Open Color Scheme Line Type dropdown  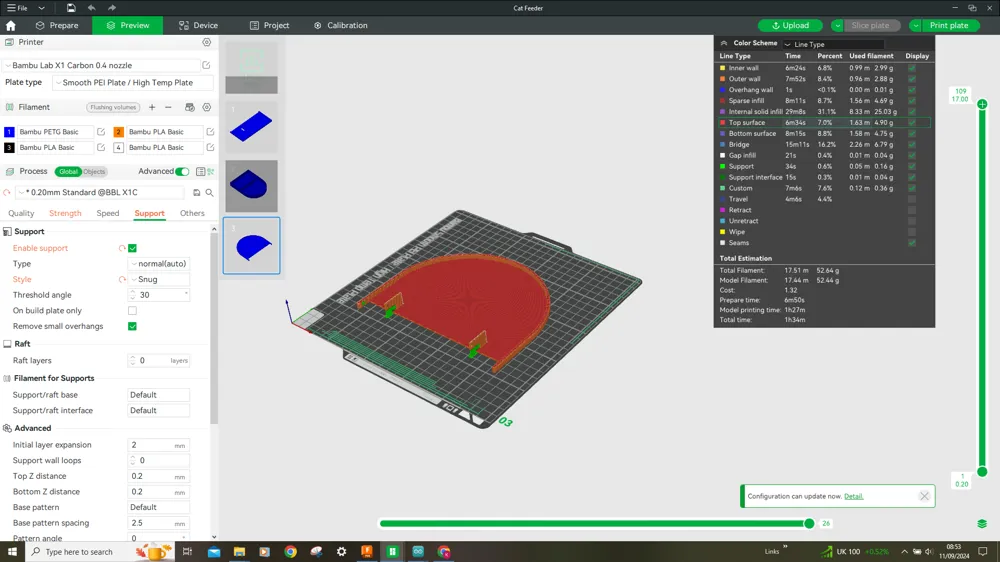[x=833, y=44]
